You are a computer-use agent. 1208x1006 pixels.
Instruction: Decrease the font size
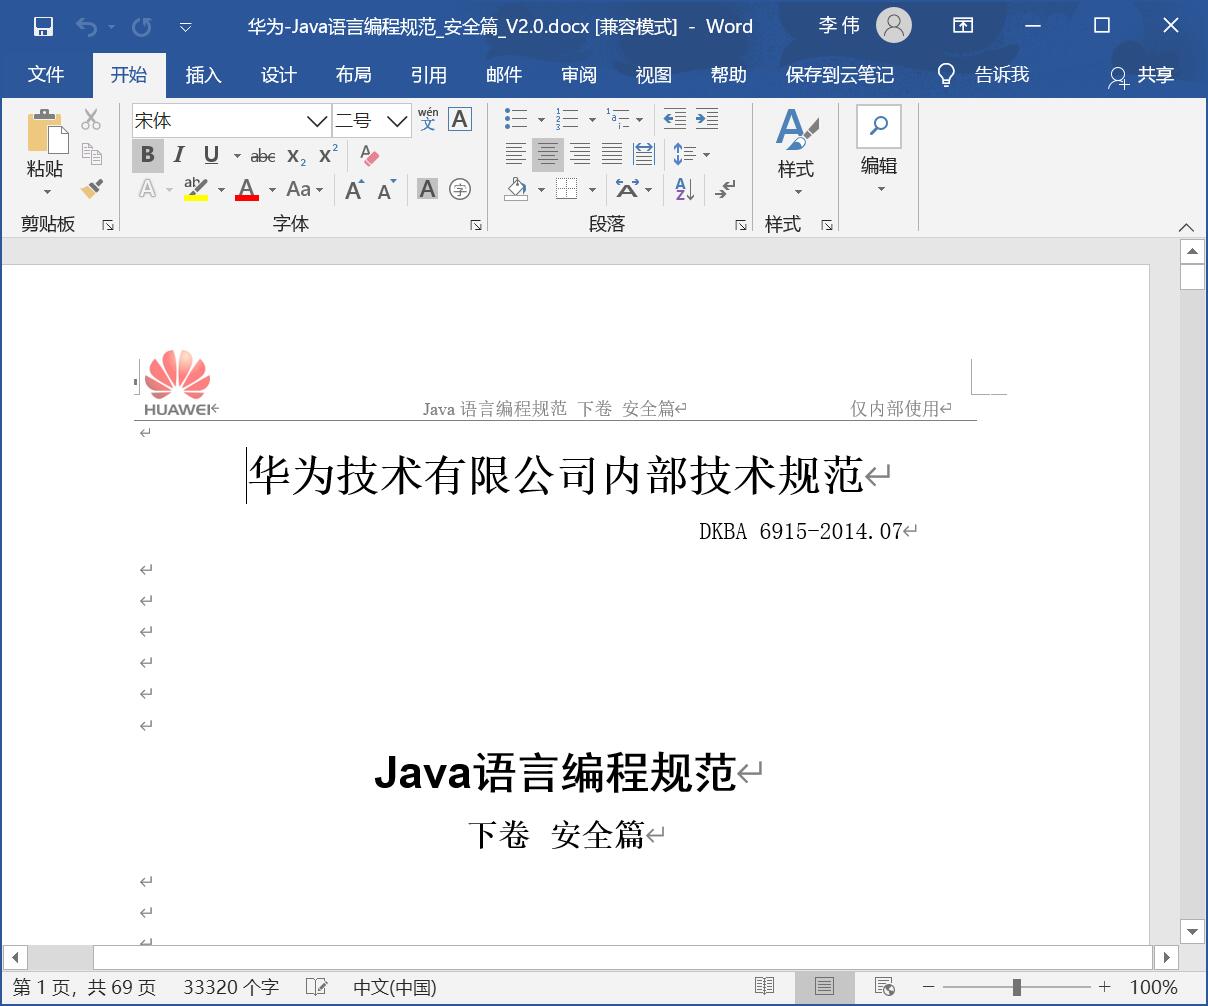pyautogui.click(x=387, y=189)
